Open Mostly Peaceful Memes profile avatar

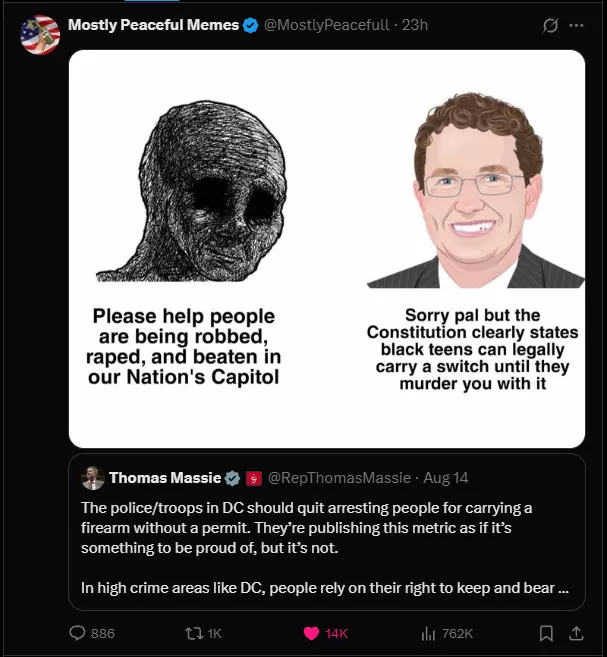tap(40, 35)
